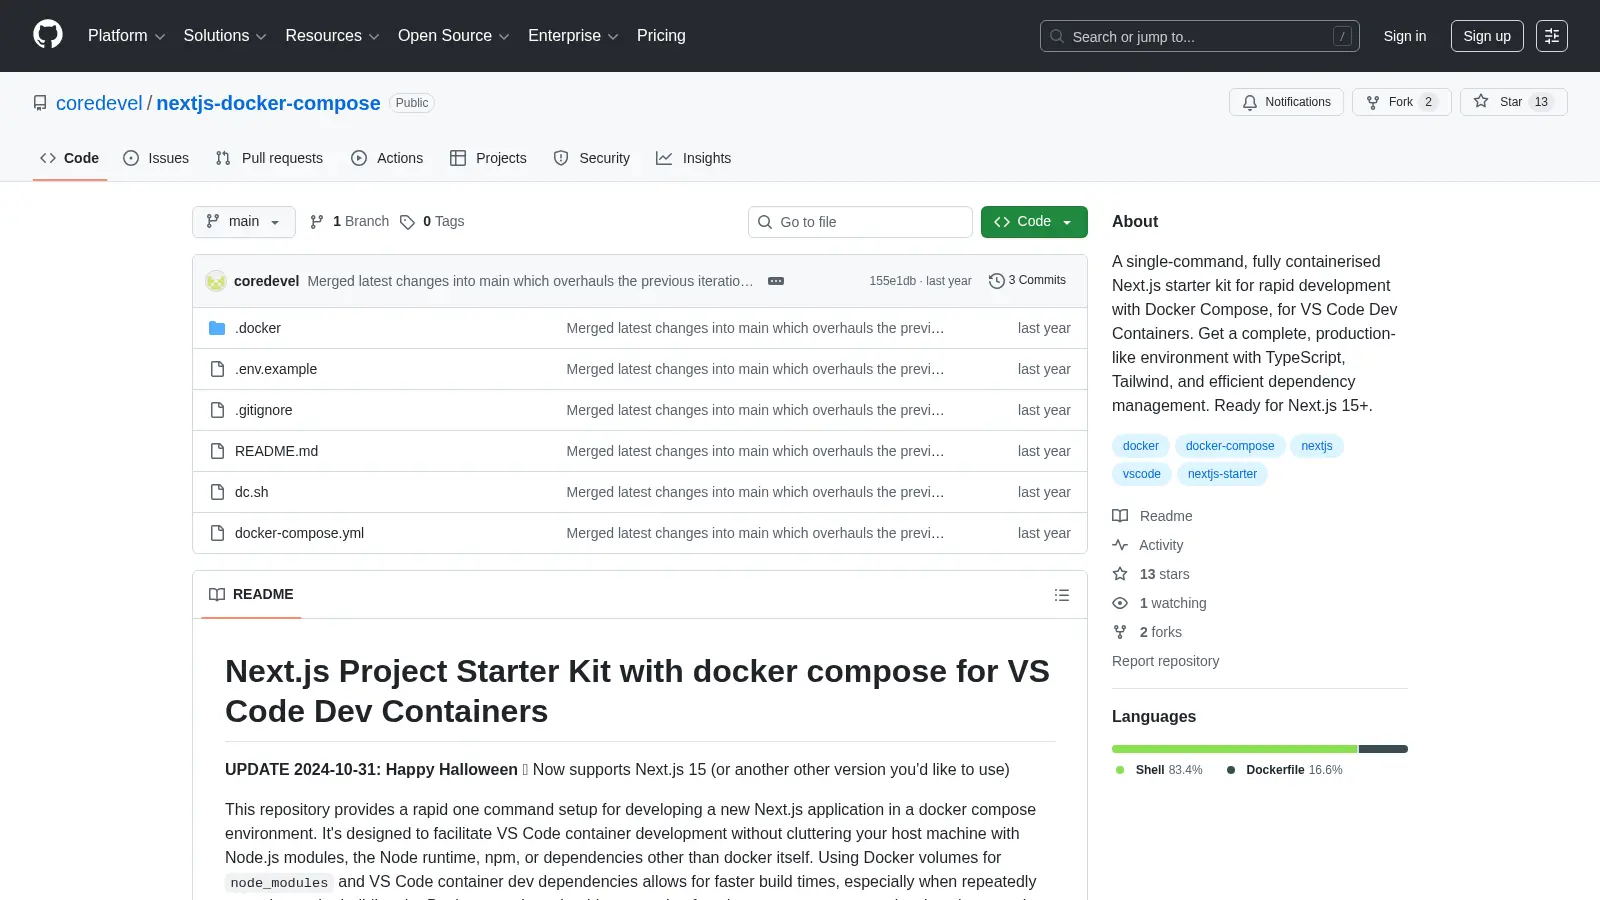Click Sign in
1600x900 pixels.
coord(1405,36)
